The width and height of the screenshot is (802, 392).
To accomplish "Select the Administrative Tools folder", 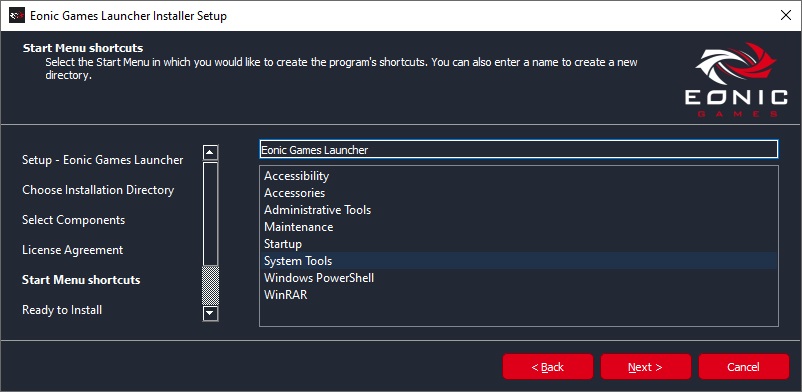I will click(x=519, y=210).
